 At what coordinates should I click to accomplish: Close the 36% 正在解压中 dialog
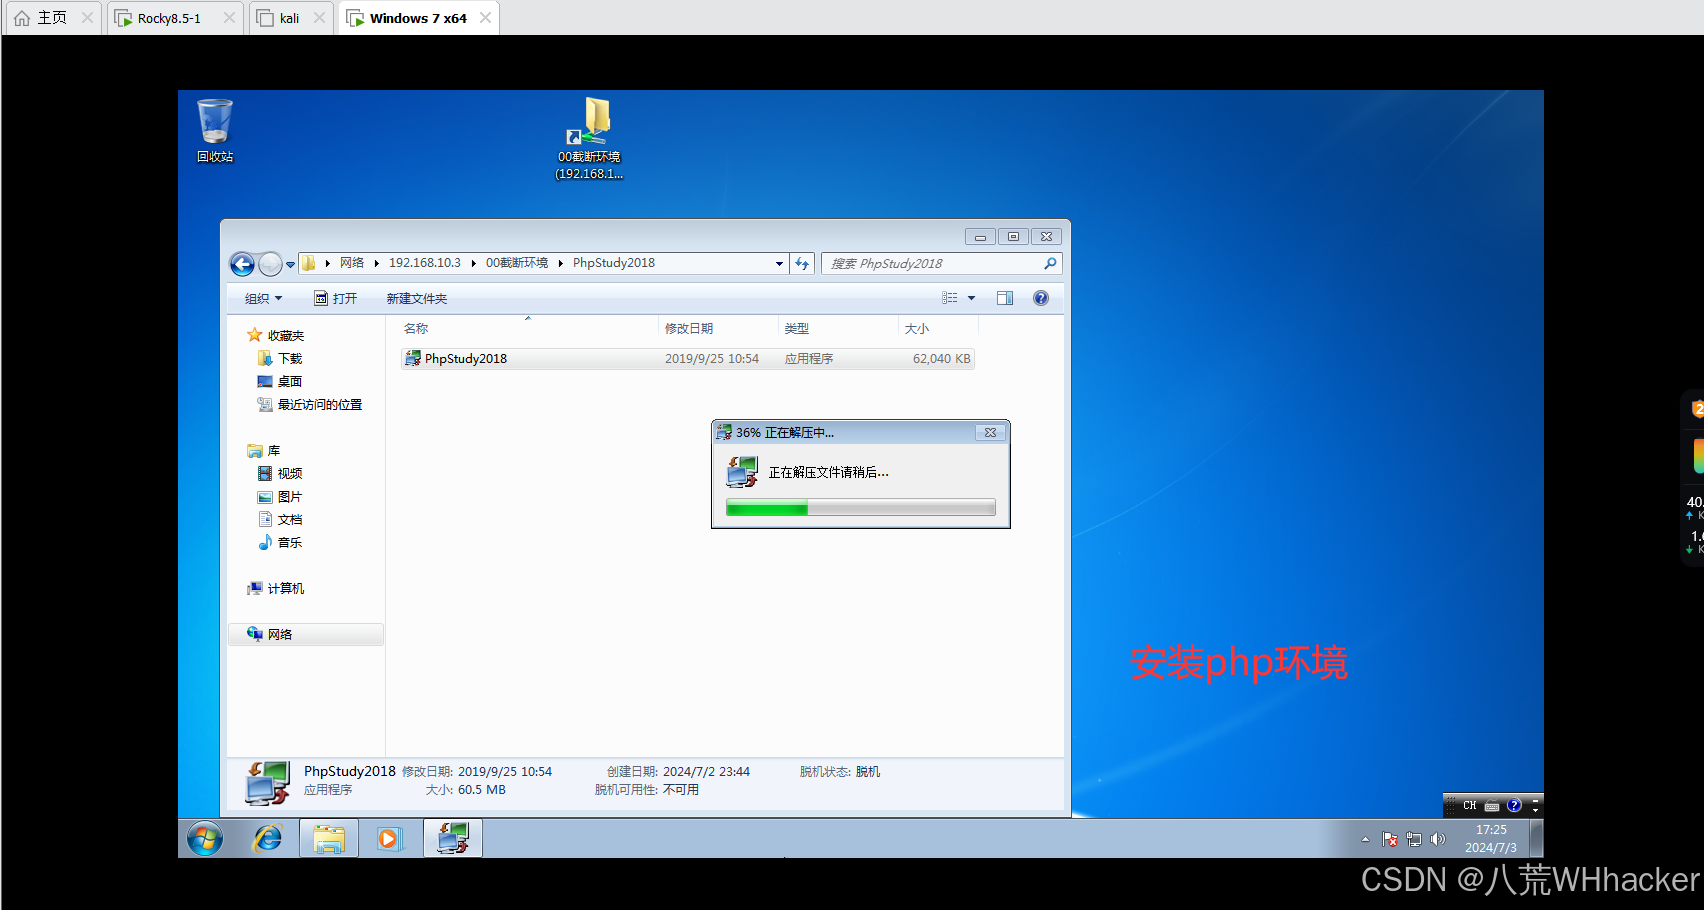point(990,433)
